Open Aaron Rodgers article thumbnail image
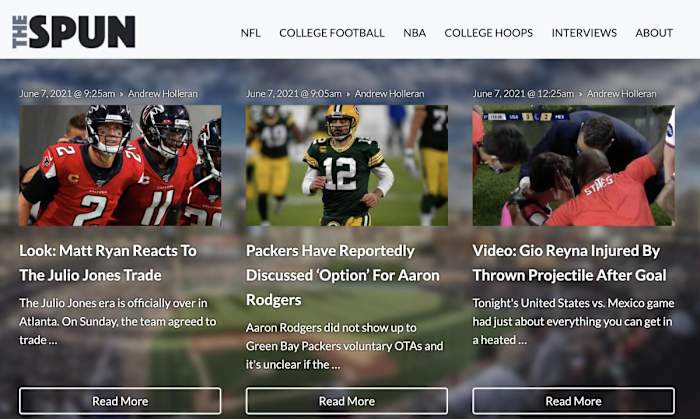Screen dimensions: 700x419 [347, 166]
